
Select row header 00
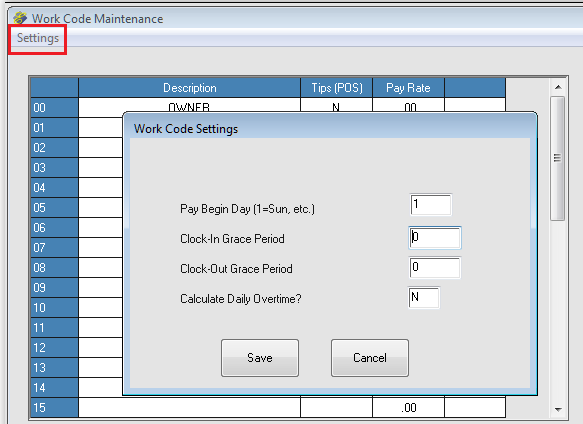tap(54, 107)
